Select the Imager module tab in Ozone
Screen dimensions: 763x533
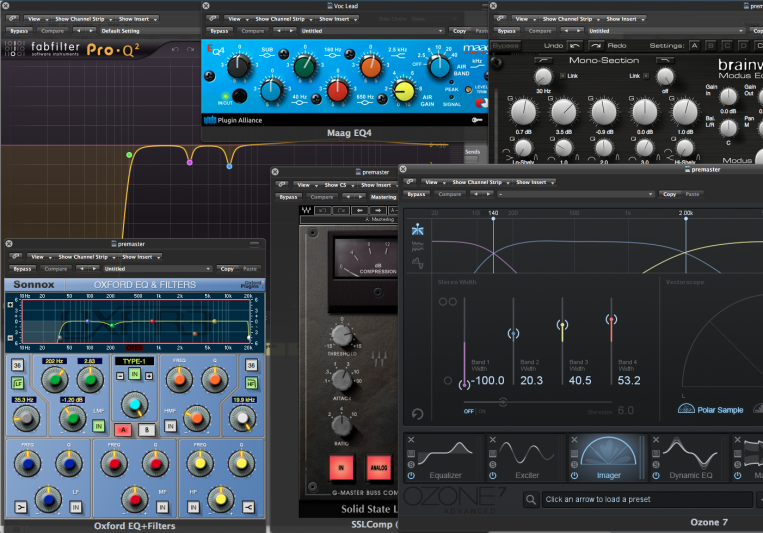(x=608, y=458)
